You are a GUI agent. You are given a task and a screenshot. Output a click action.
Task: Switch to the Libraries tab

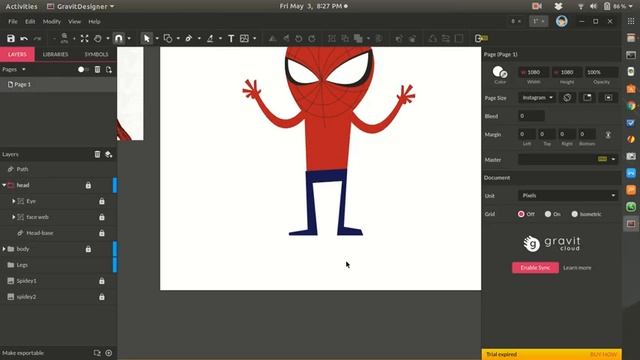pos(56,54)
